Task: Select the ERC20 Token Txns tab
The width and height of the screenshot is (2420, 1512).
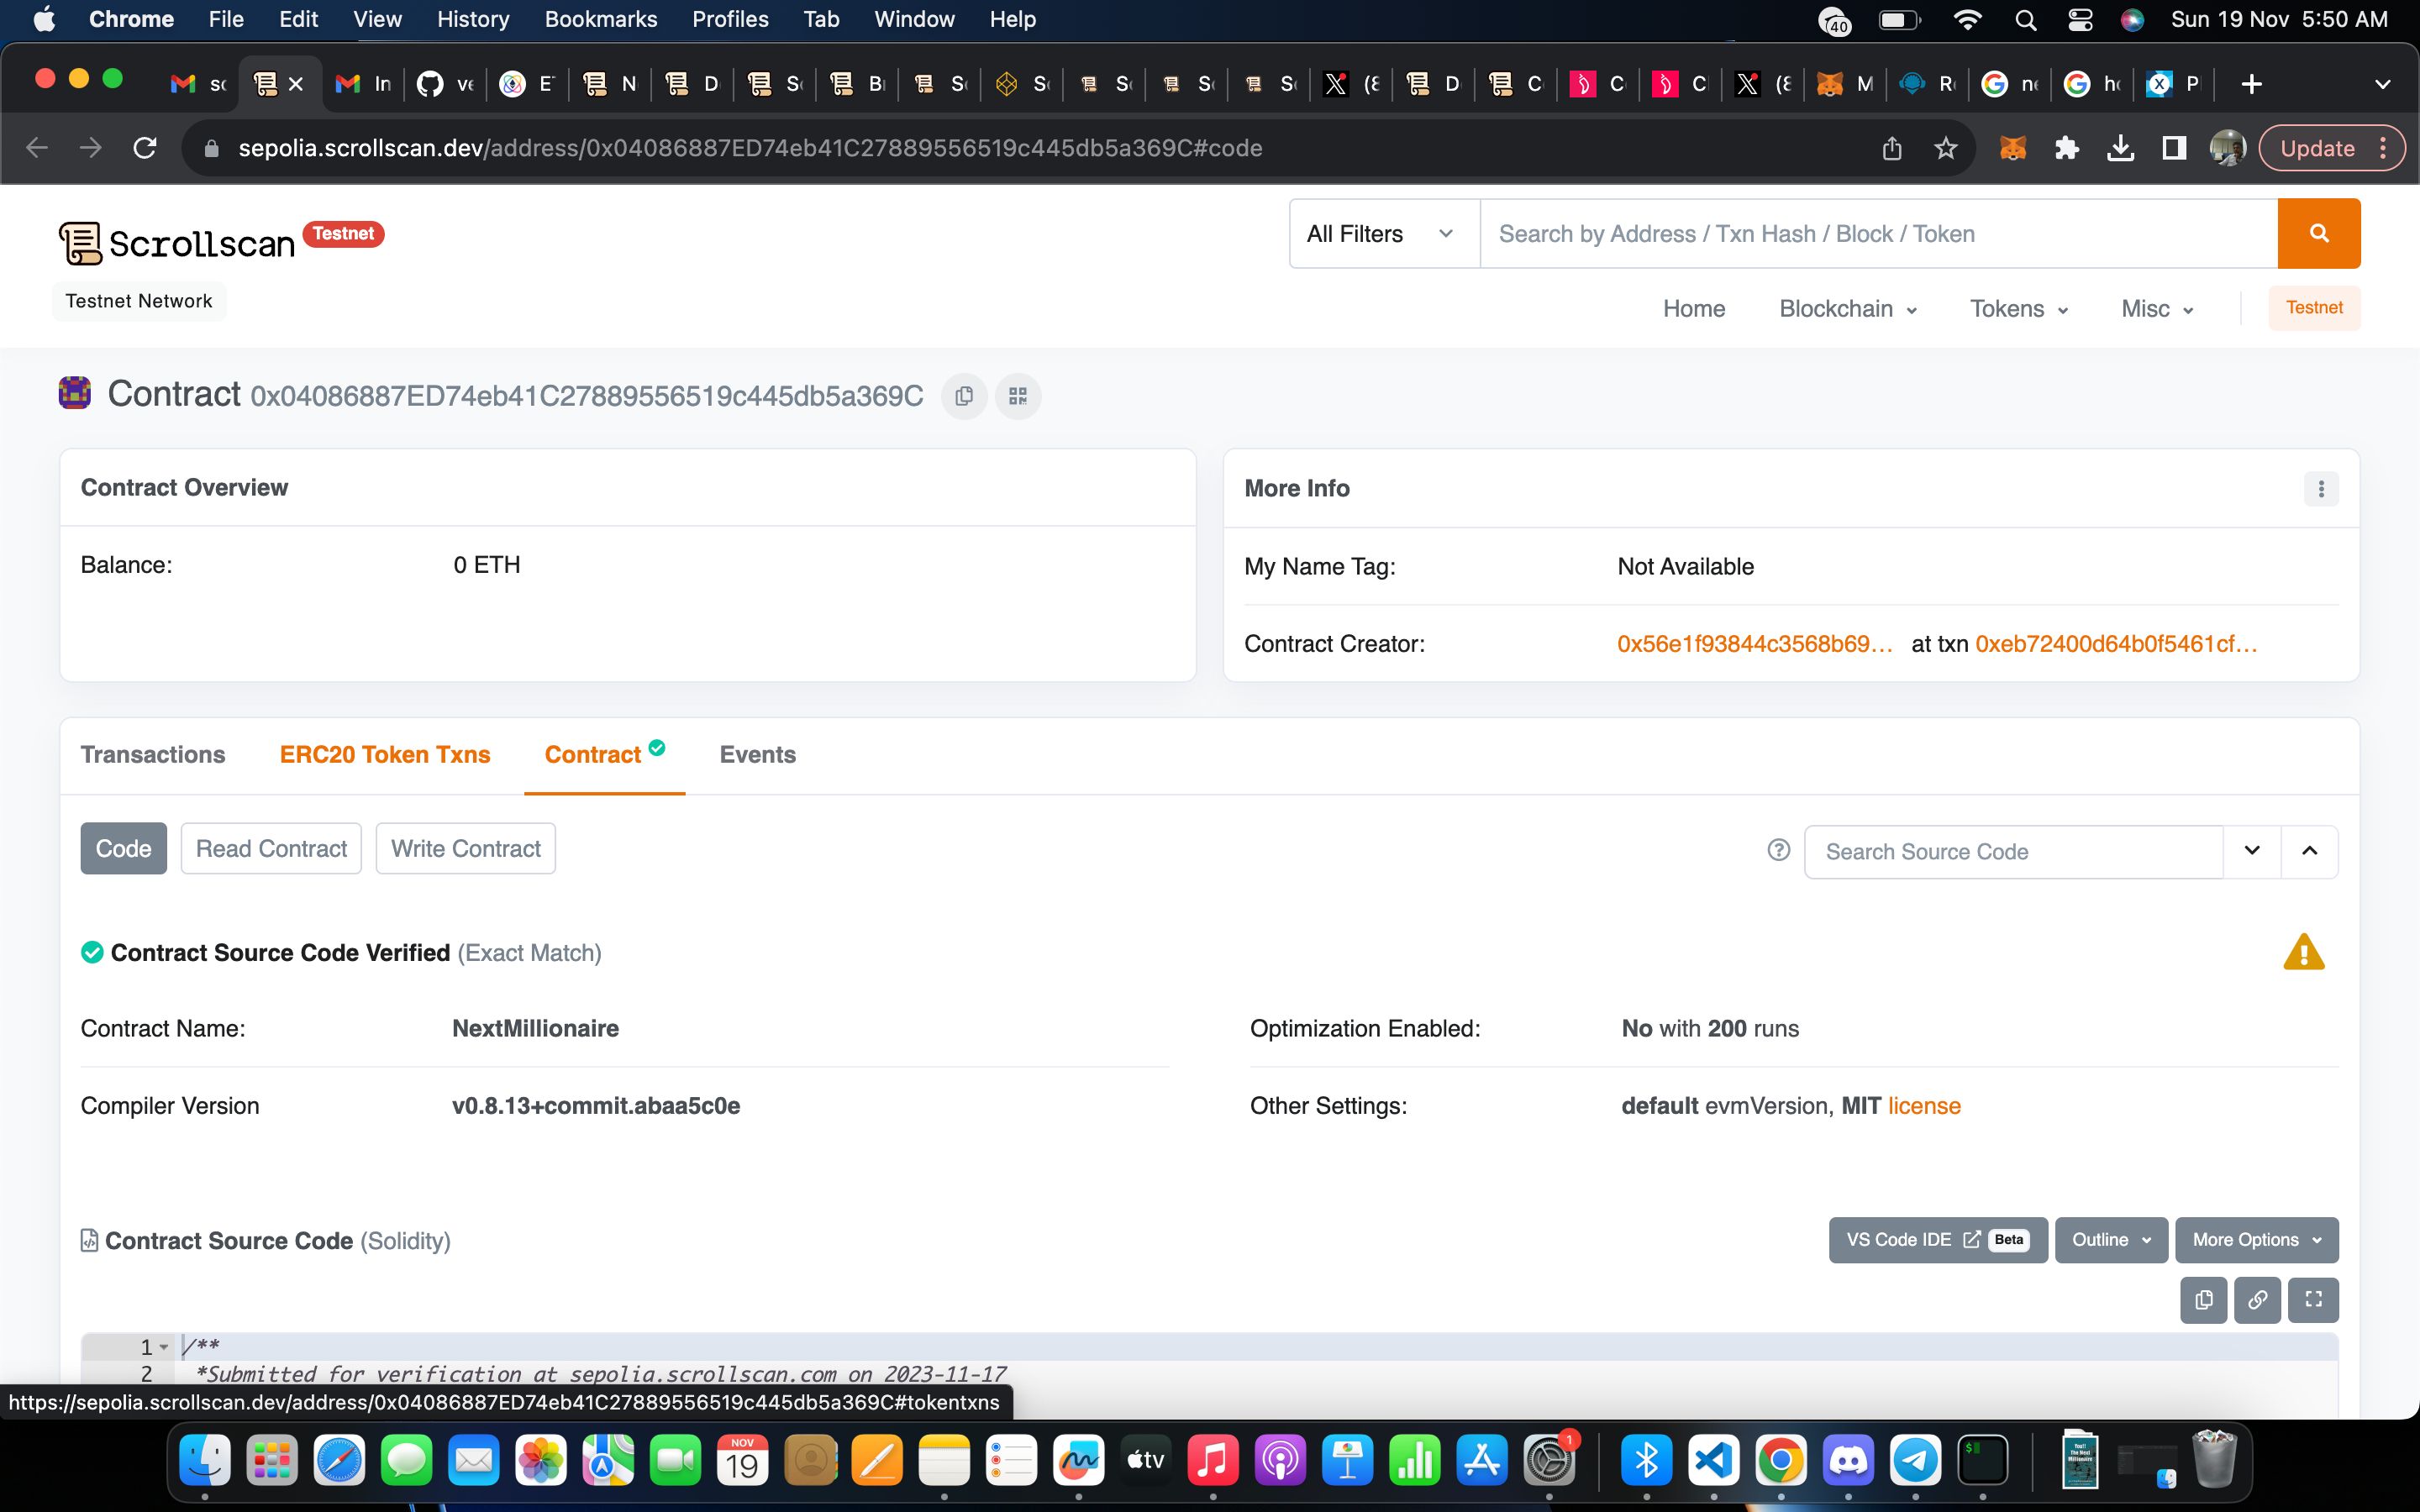Action: (x=385, y=754)
